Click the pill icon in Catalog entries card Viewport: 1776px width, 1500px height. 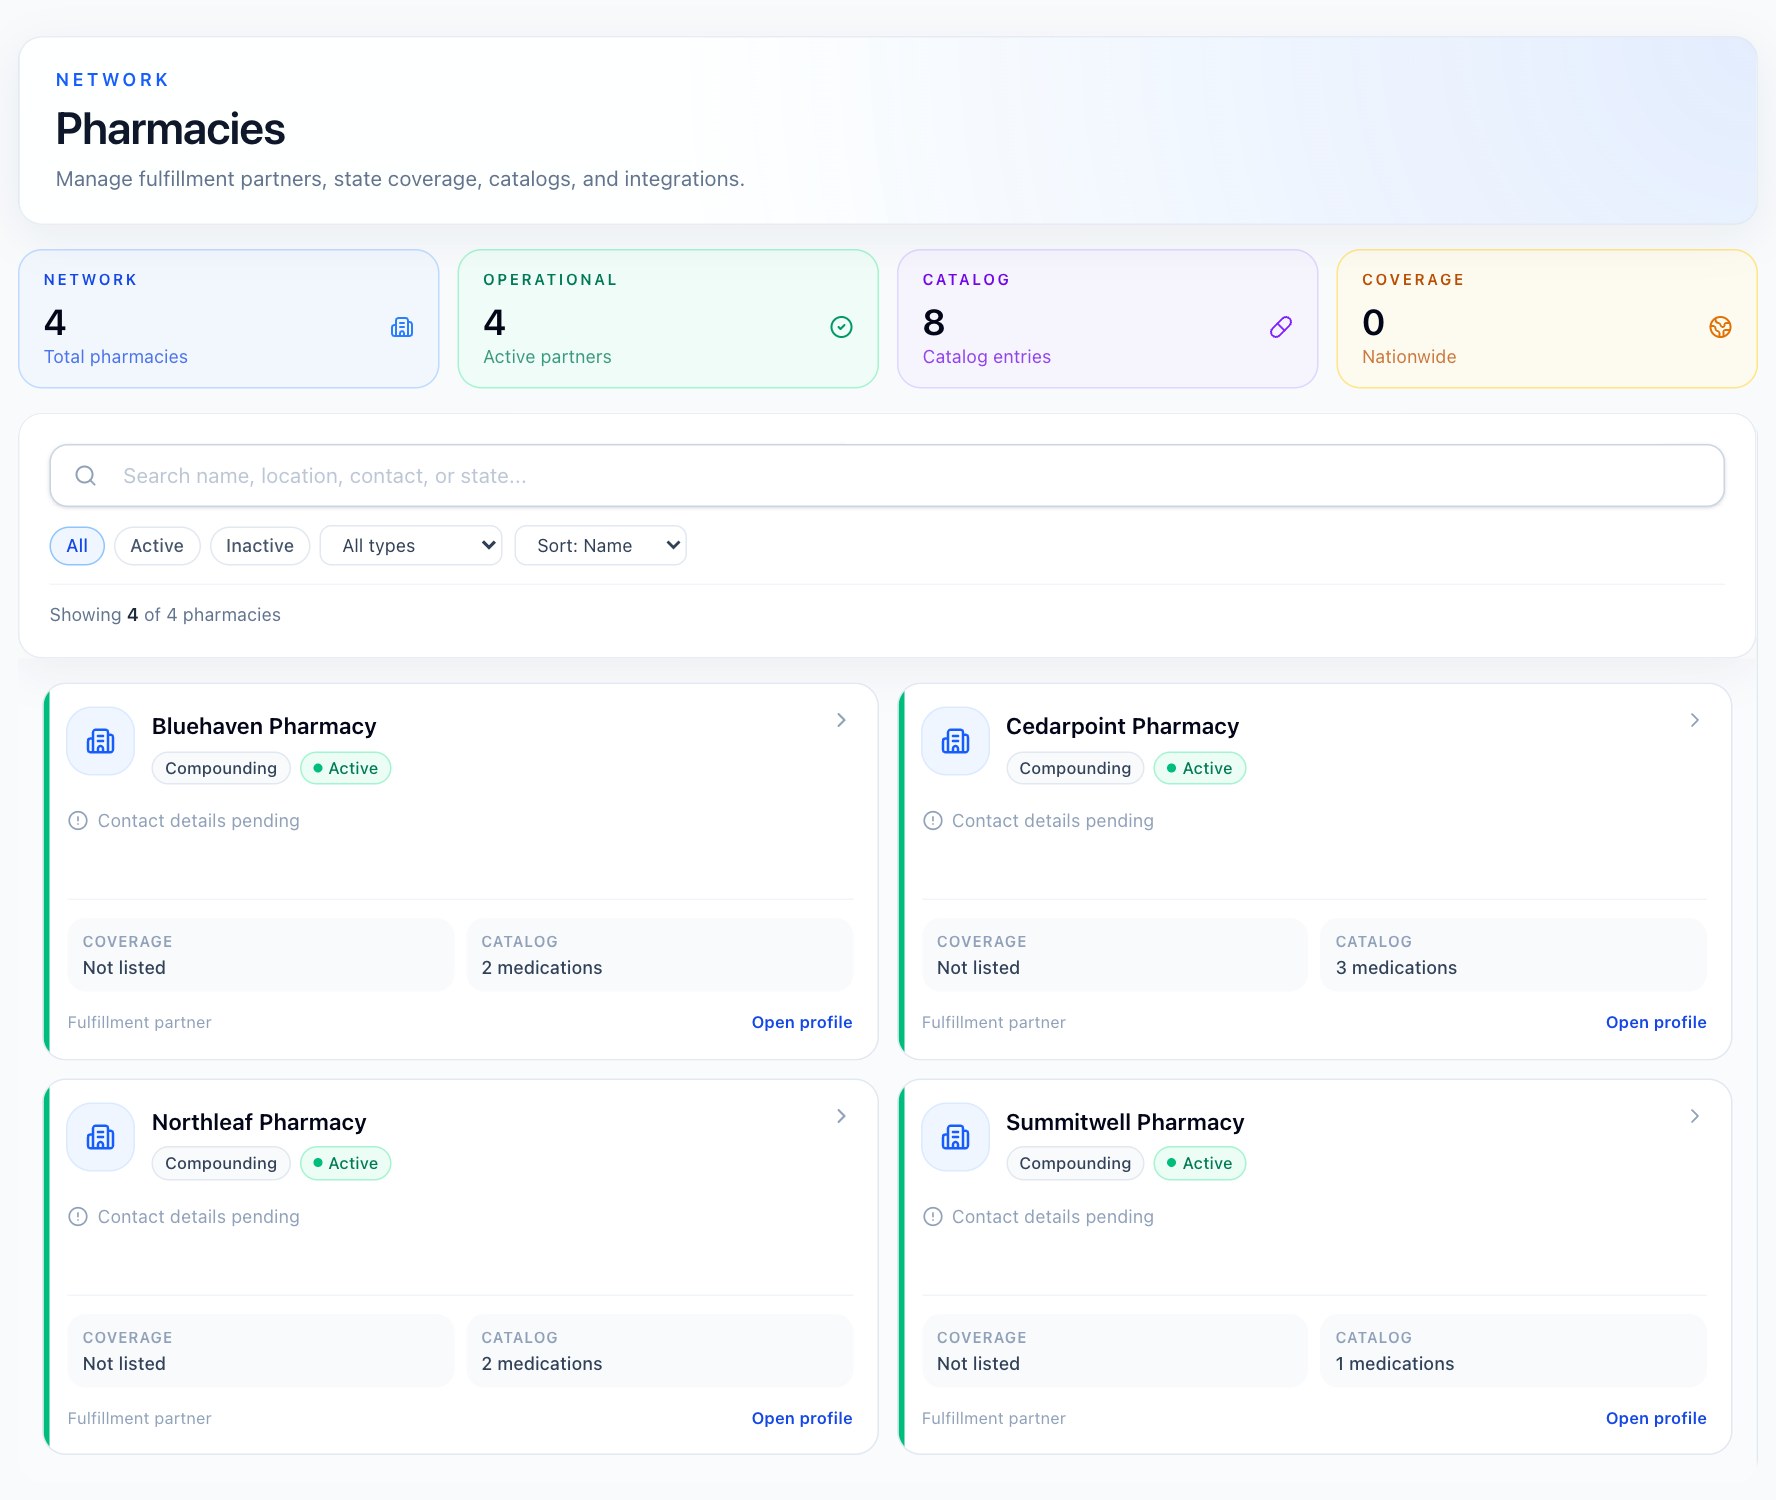tap(1281, 327)
